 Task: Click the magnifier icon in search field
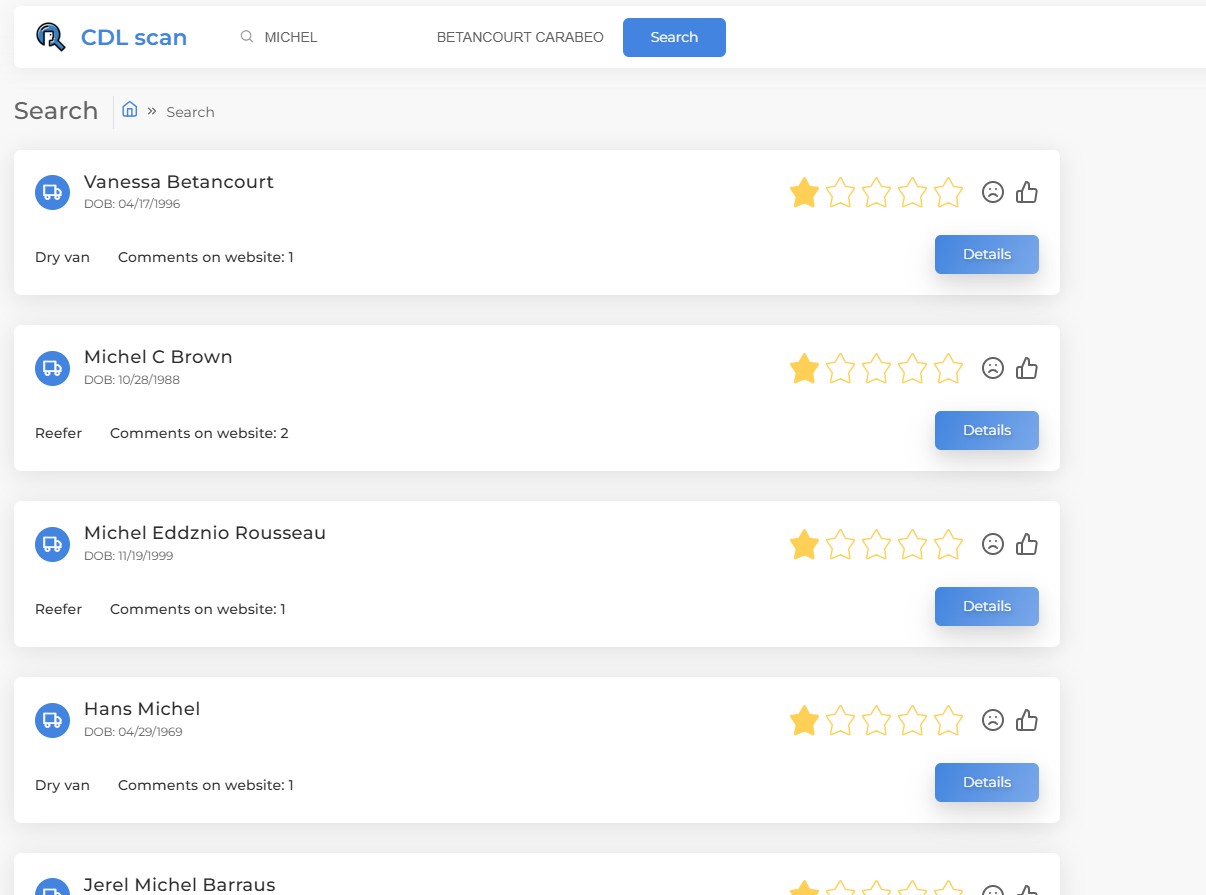tap(247, 37)
